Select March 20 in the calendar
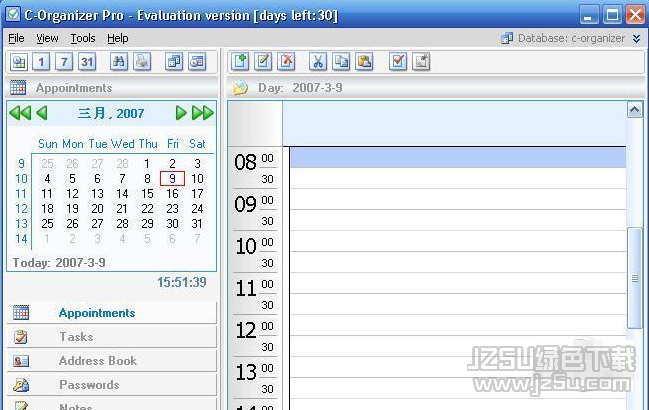Image resolution: width=649 pixels, height=410 pixels. coord(97,209)
